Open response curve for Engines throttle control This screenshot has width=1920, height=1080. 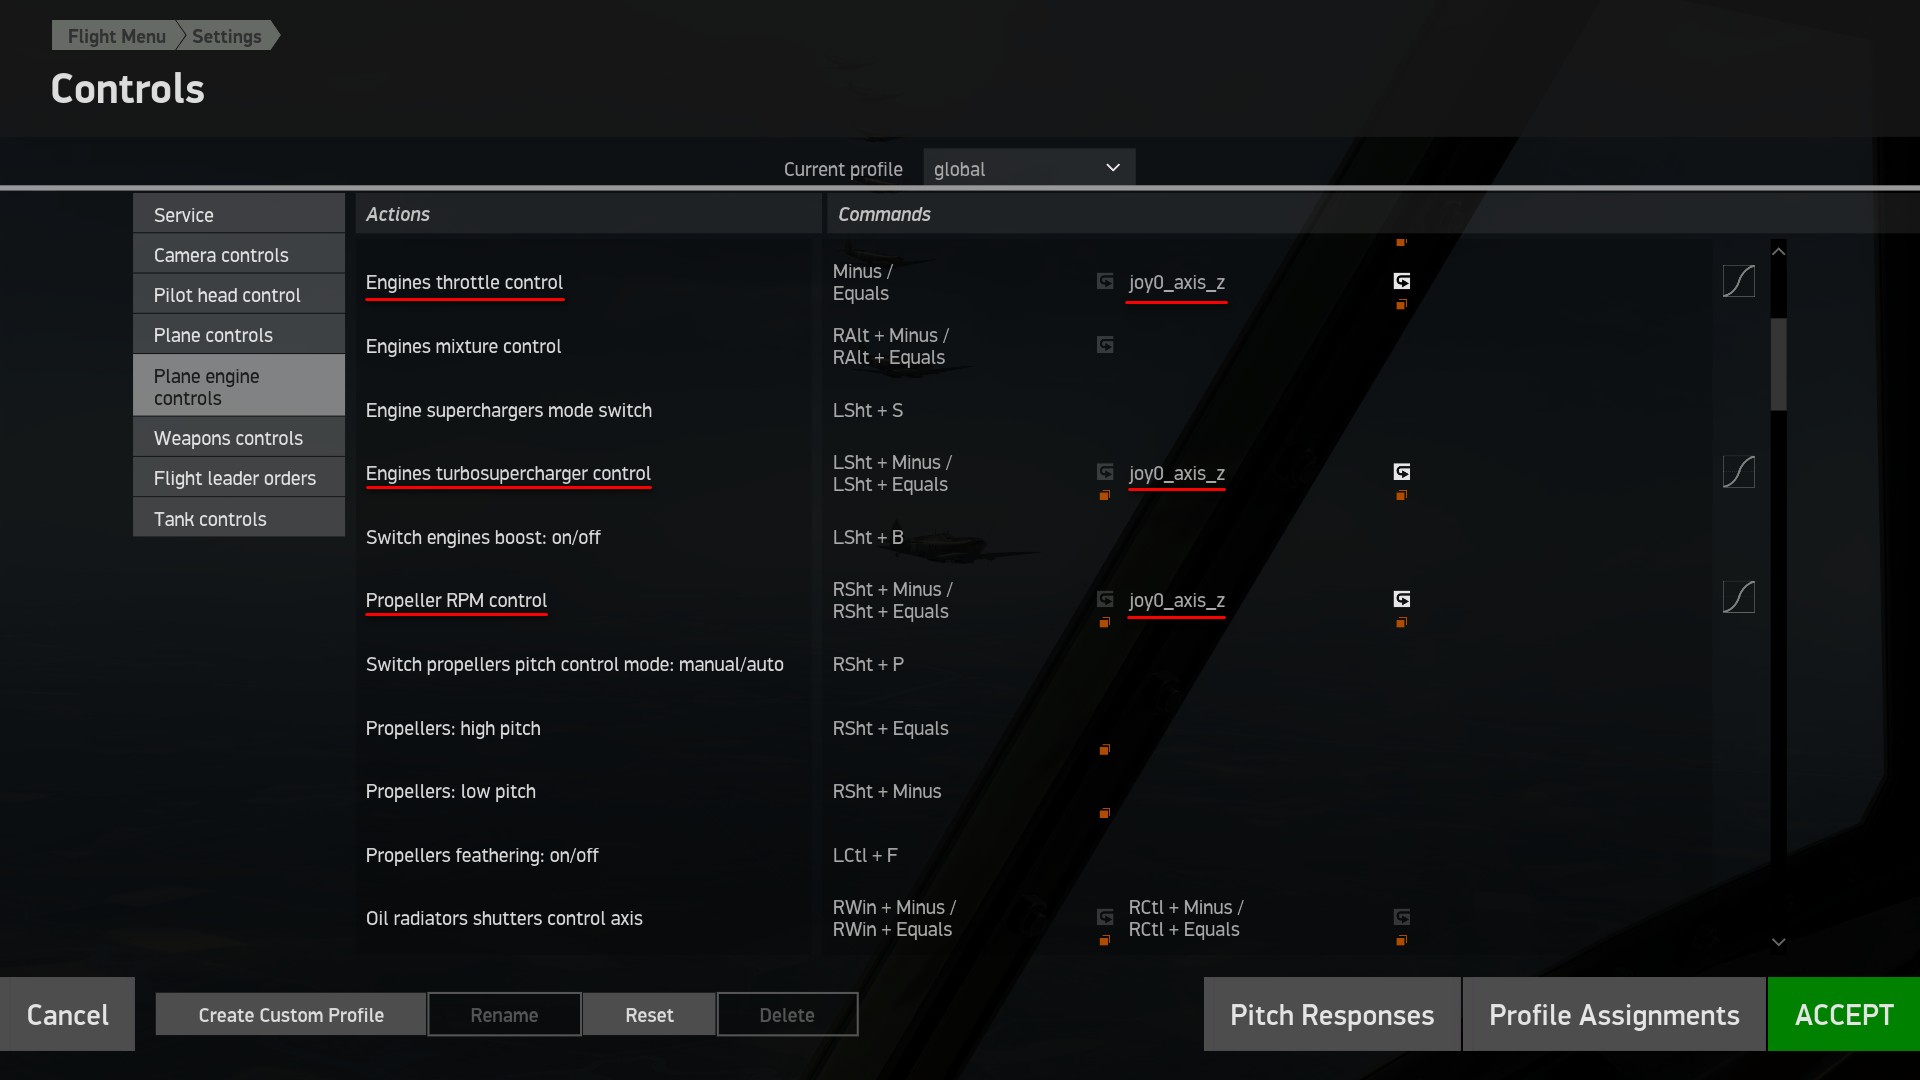pos(1738,281)
